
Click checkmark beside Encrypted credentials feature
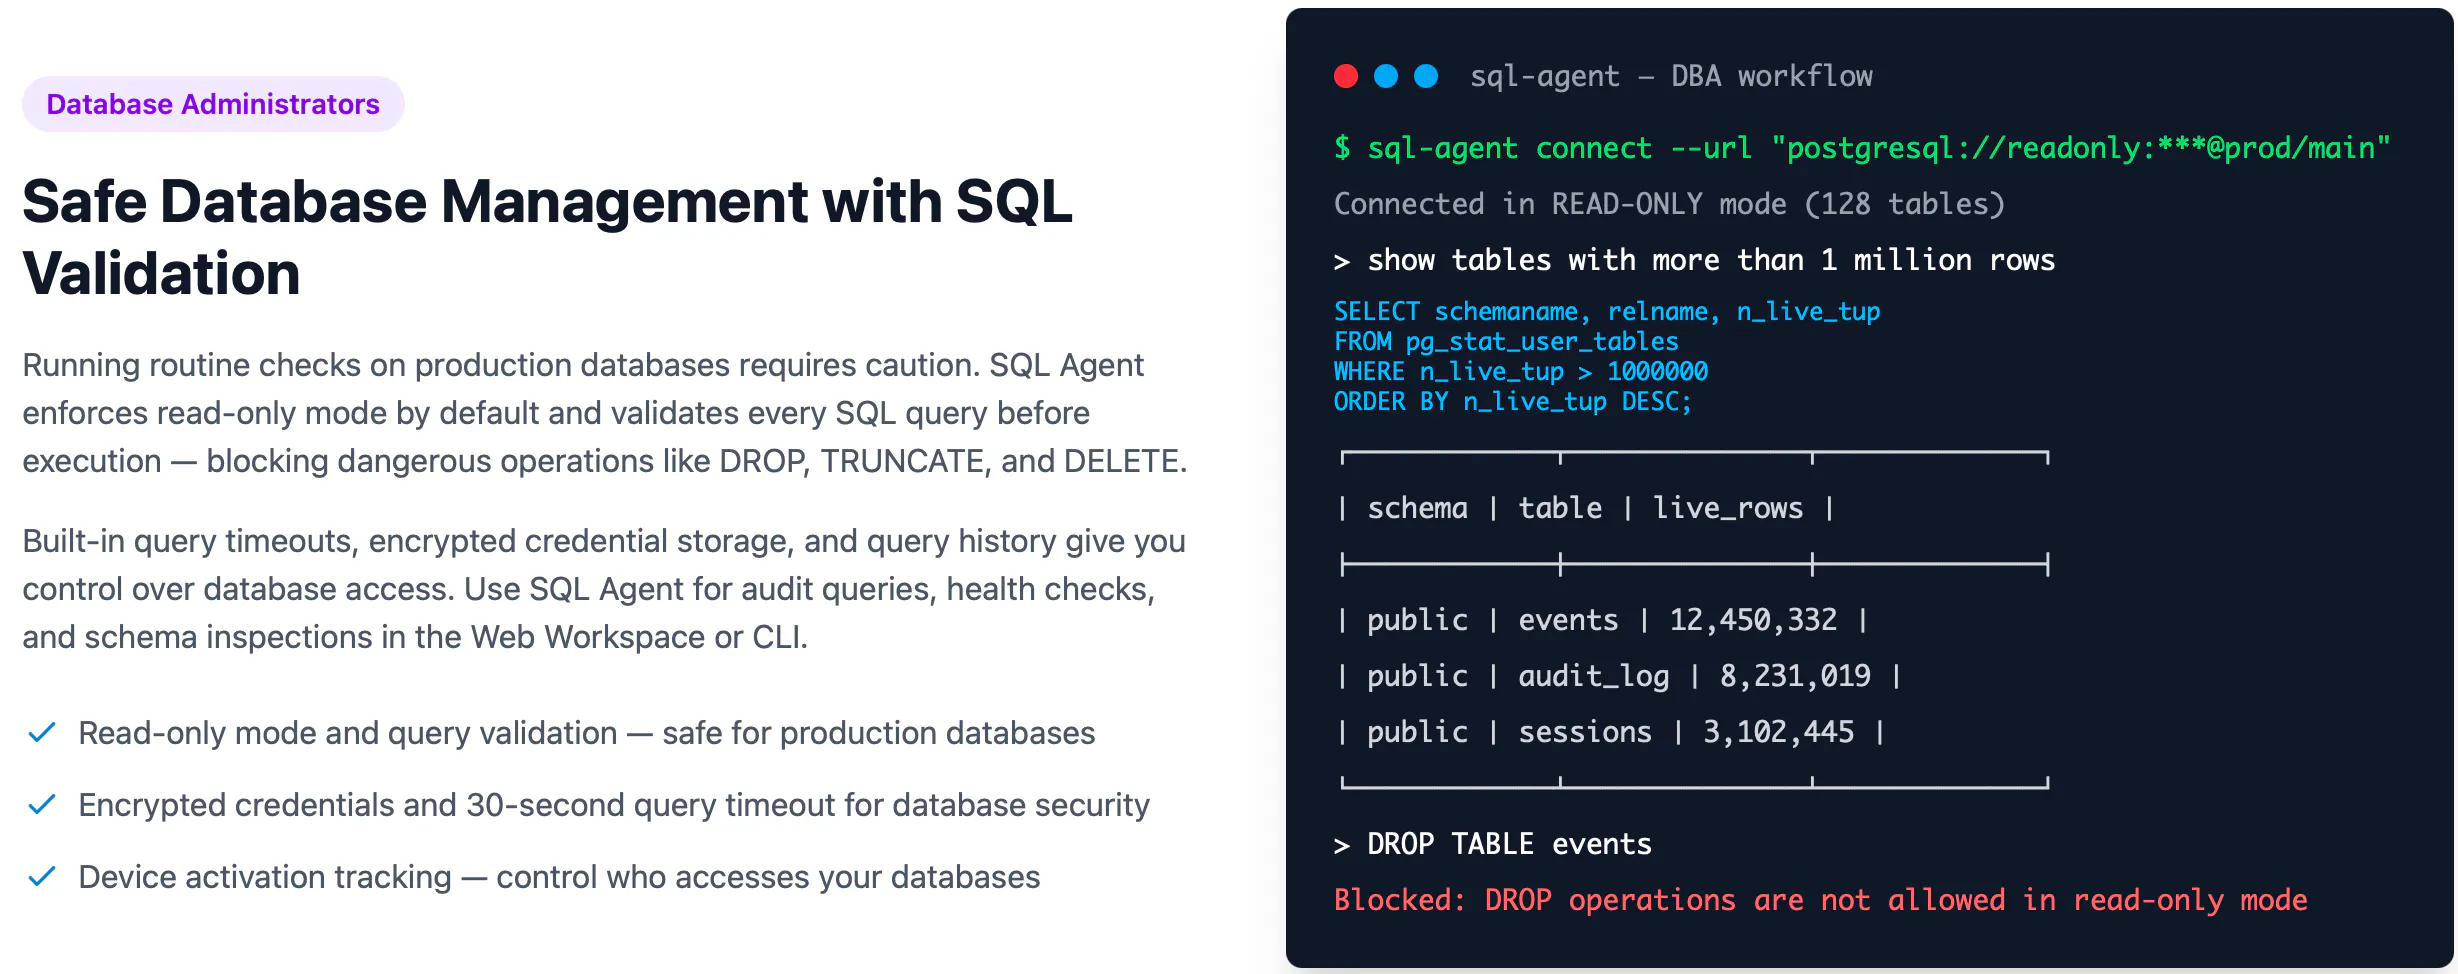[42, 805]
